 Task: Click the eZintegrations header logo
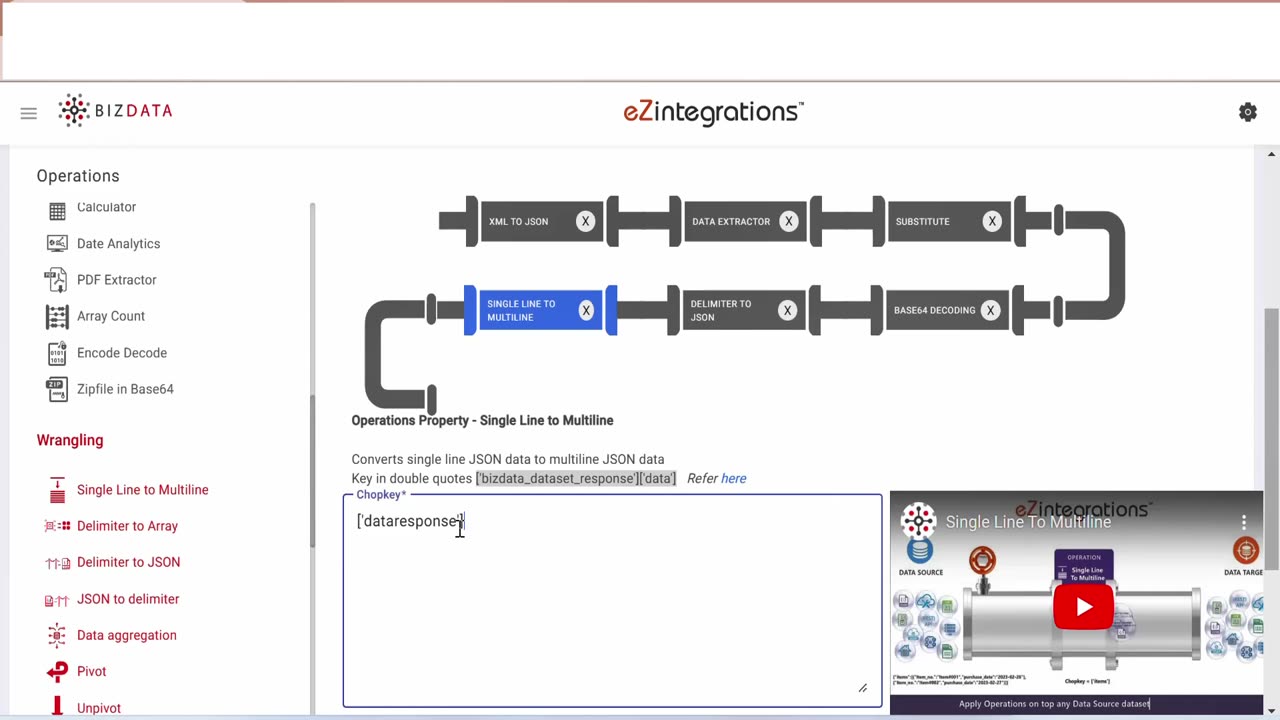(x=713, y=112)
